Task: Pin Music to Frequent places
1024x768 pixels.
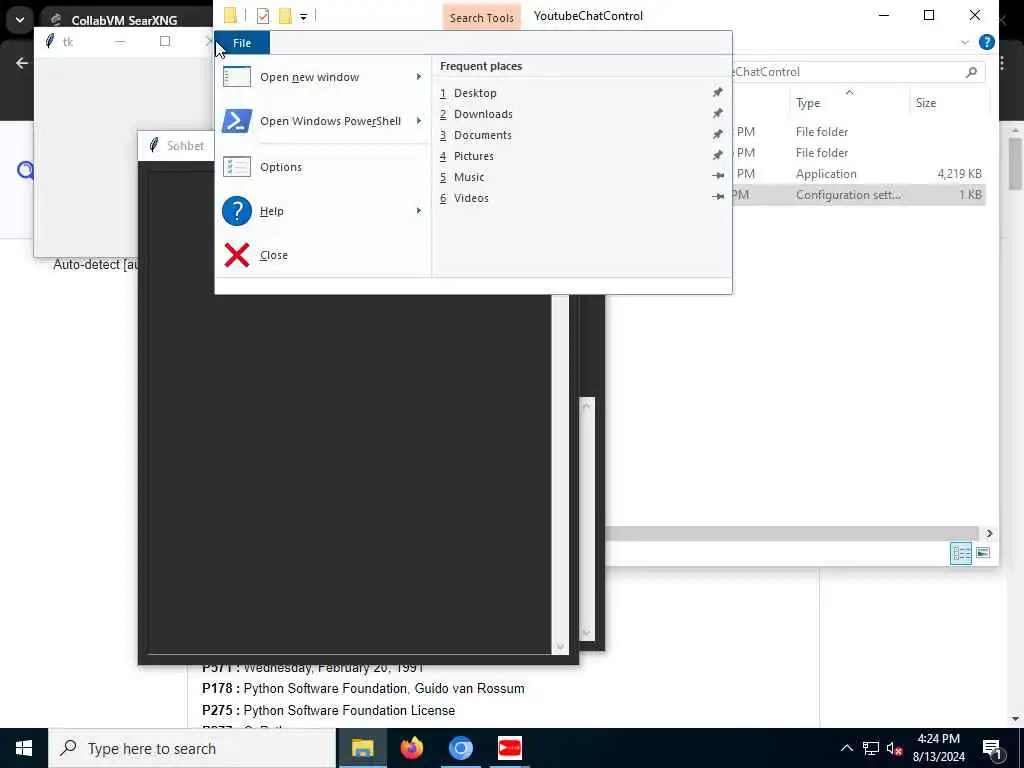Action: (x=718, y=176)
